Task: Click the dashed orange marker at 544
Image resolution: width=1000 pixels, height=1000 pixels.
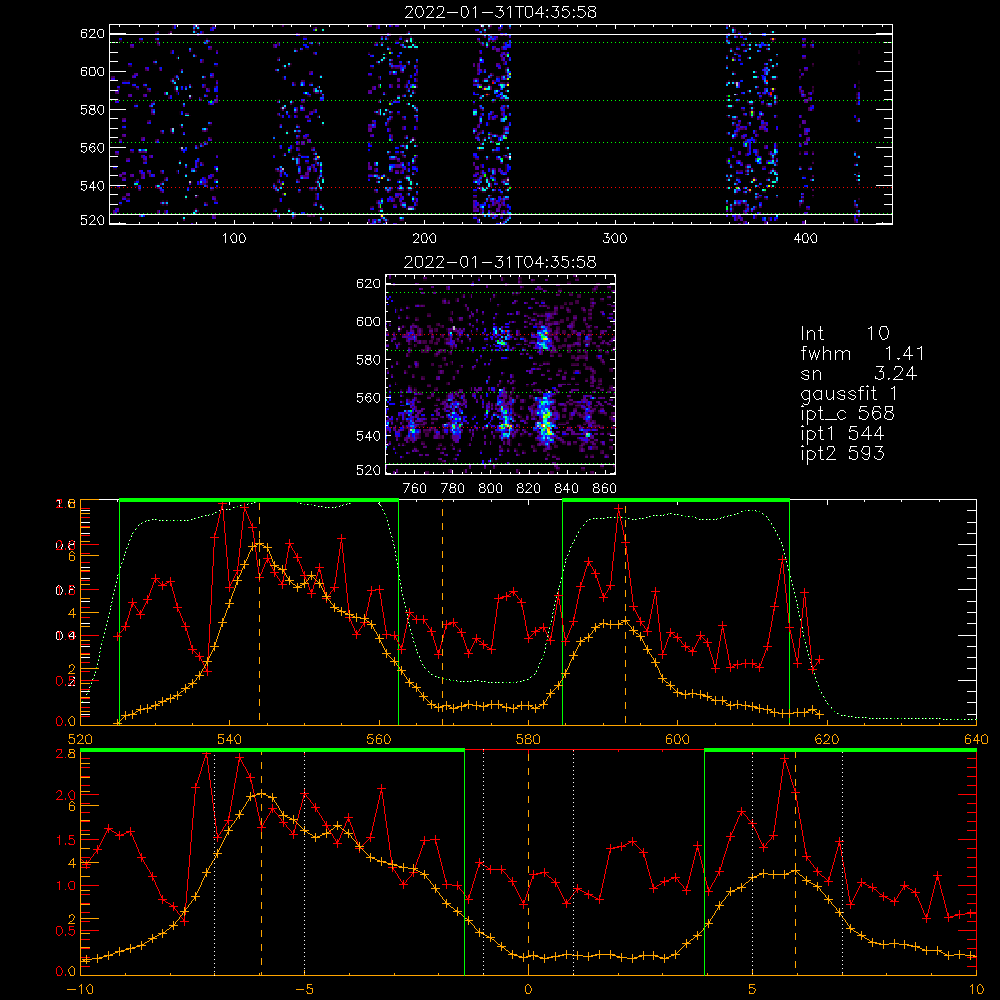Action: [x=260, y=612]
